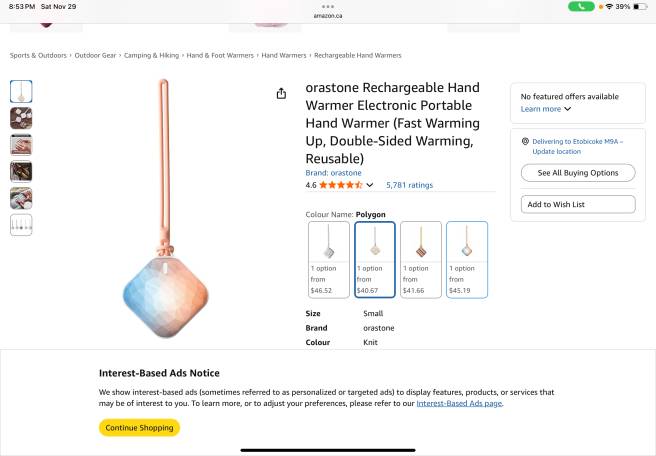Tap the green call indicator in status bar
656x456 pixels.
581,7
